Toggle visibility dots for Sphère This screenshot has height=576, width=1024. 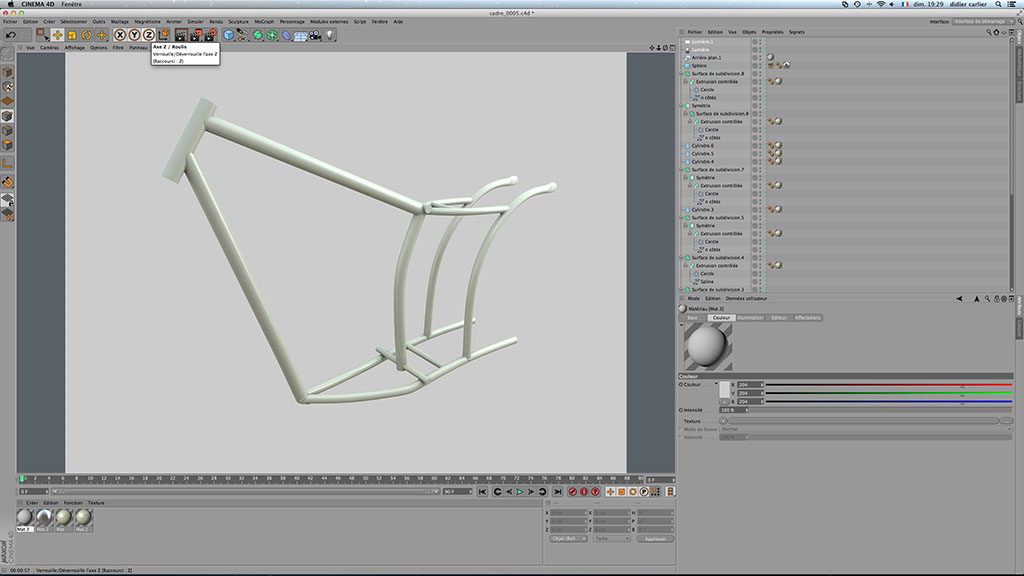click(x=760, y=65)
